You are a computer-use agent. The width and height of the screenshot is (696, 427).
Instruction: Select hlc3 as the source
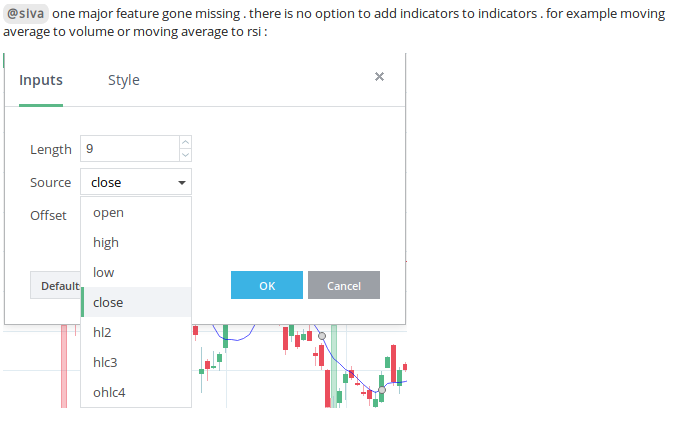[105, 362]
